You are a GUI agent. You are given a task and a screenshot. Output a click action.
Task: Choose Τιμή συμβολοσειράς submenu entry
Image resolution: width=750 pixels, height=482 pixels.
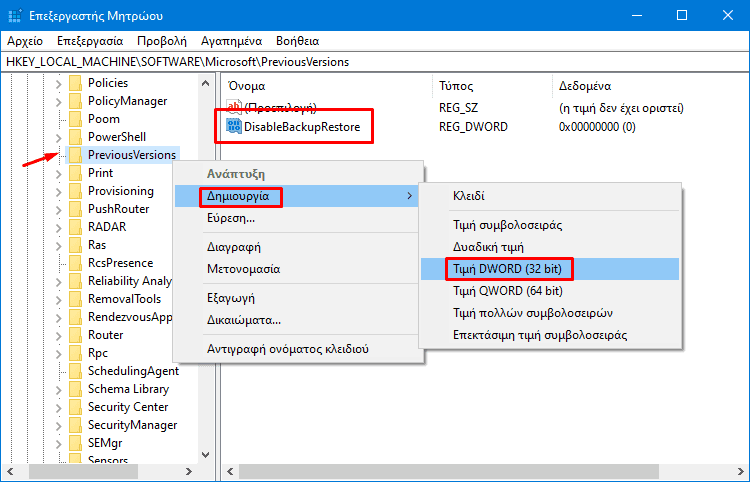(x=550, y=225)
